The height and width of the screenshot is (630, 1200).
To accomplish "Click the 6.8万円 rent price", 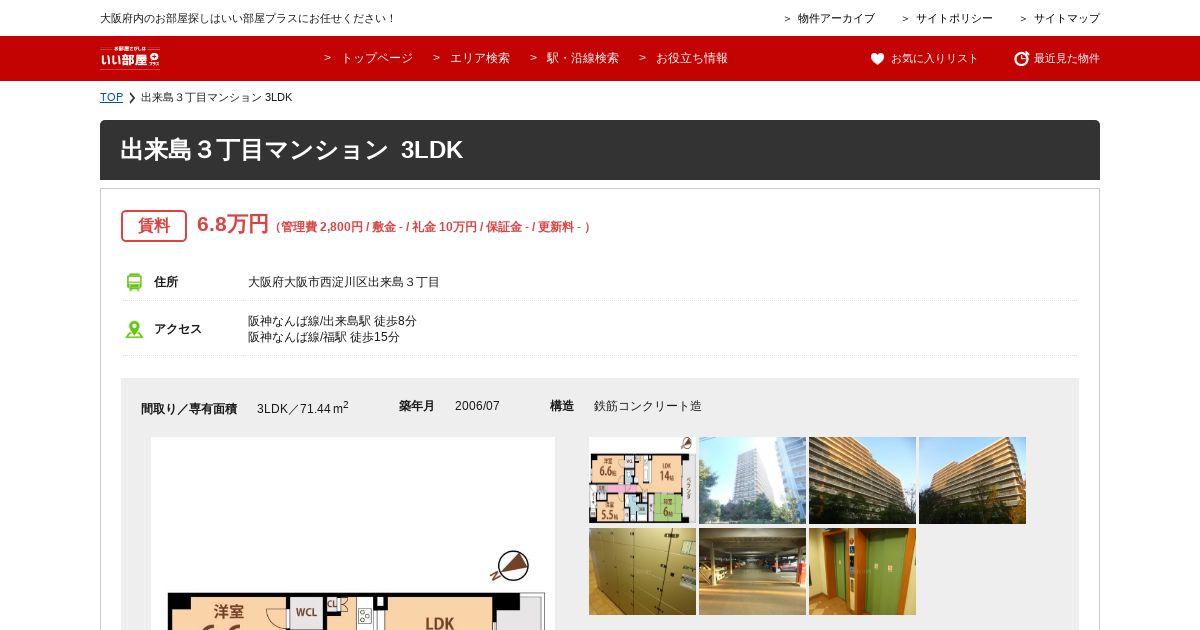I will coord(233,224).
